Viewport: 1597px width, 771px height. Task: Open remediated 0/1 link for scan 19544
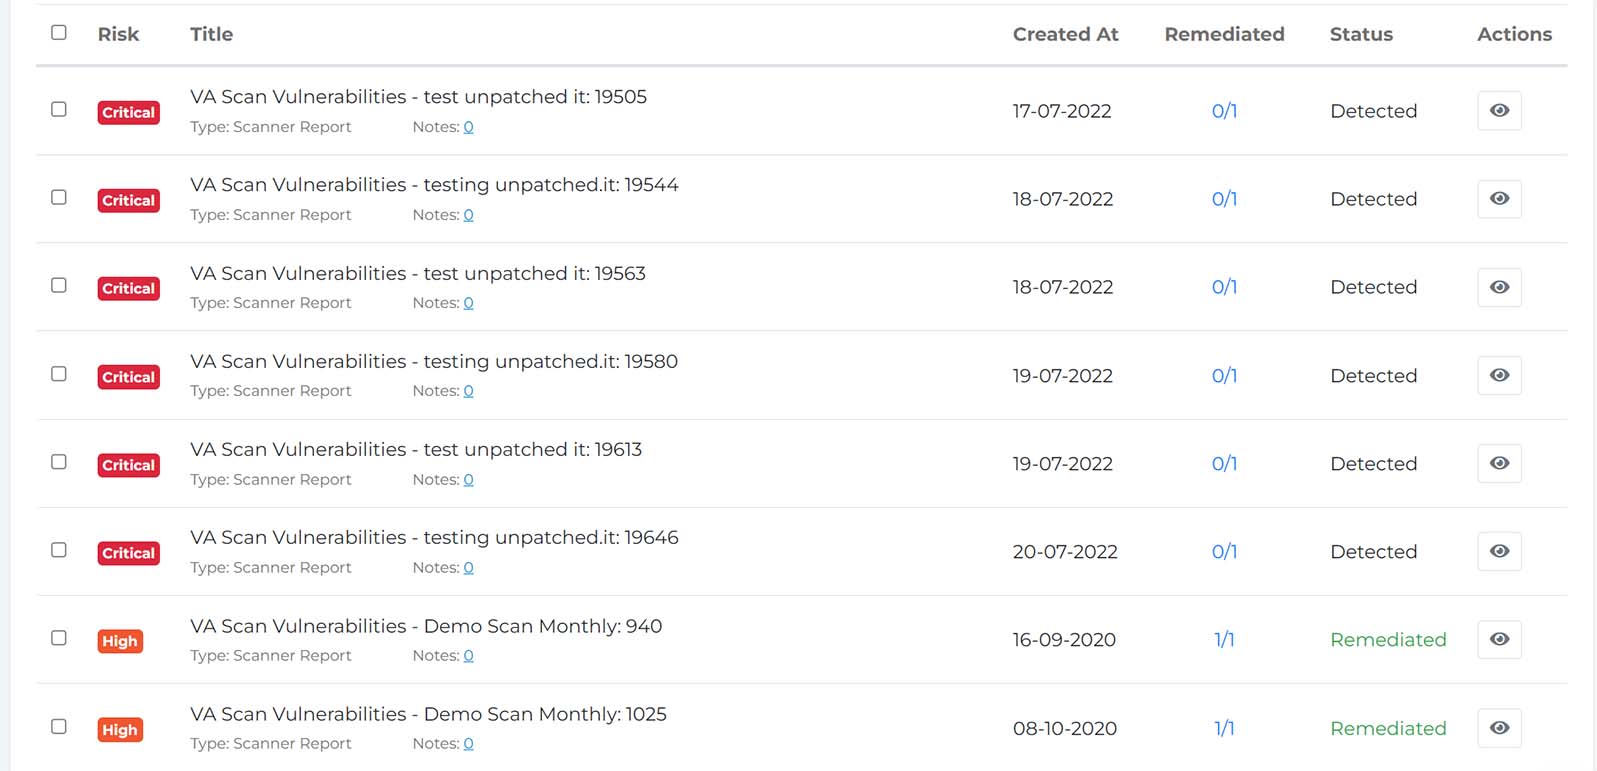tap(1224, 199)
